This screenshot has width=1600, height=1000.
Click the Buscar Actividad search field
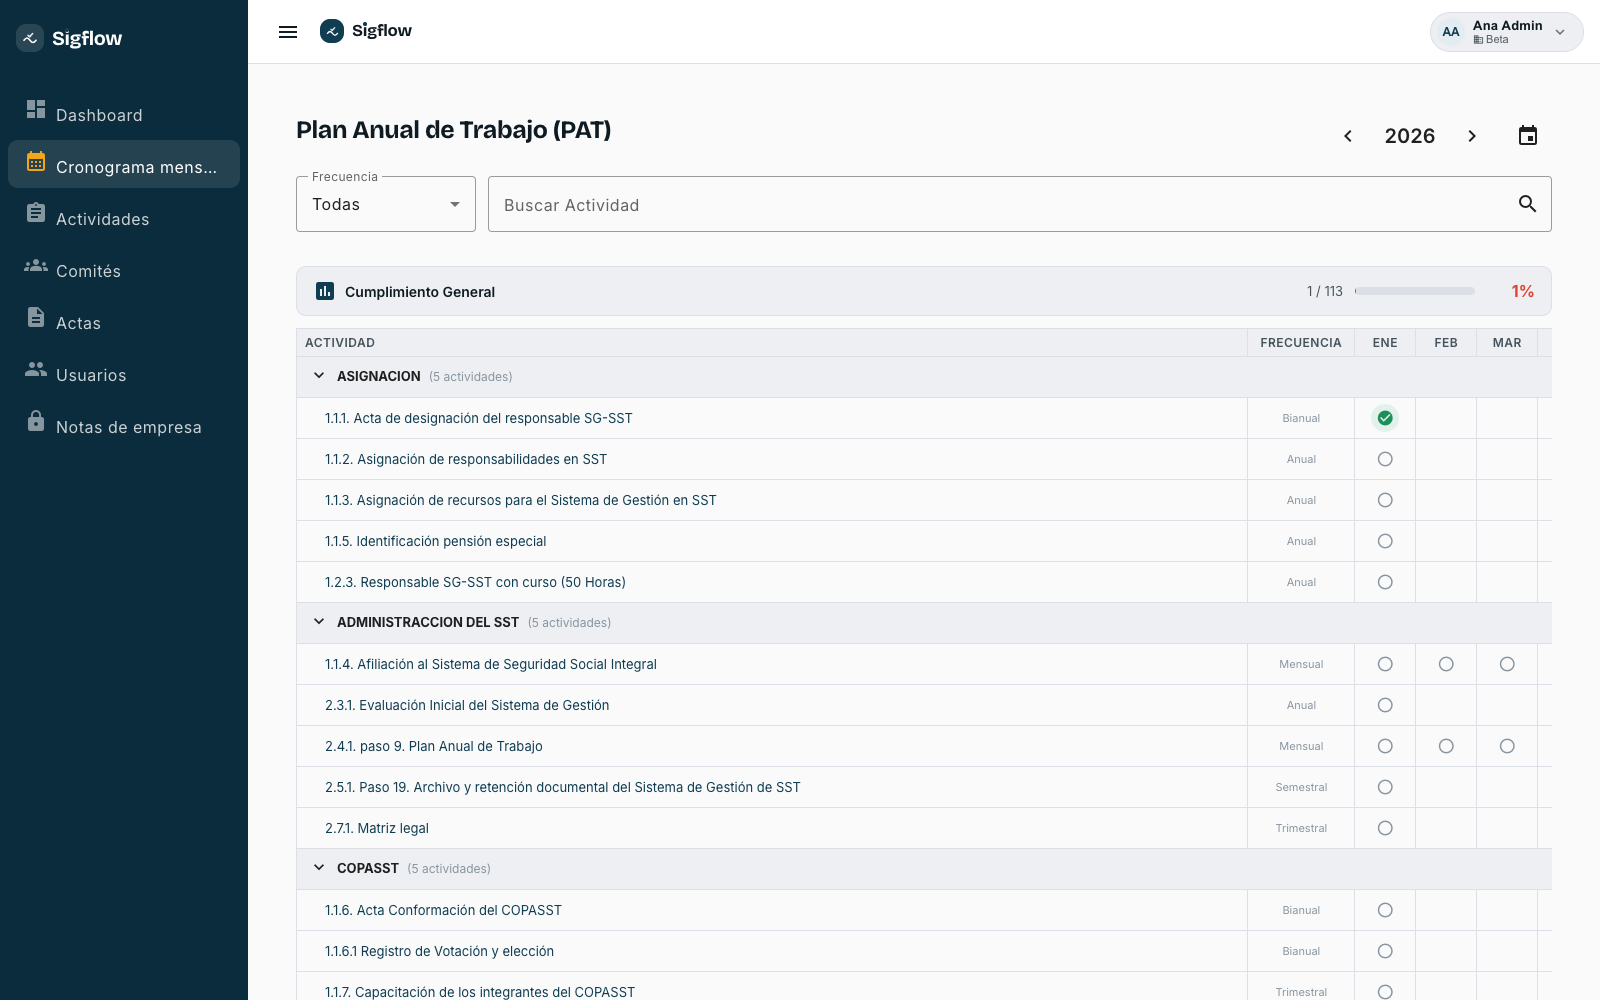tap(1000, 204)
